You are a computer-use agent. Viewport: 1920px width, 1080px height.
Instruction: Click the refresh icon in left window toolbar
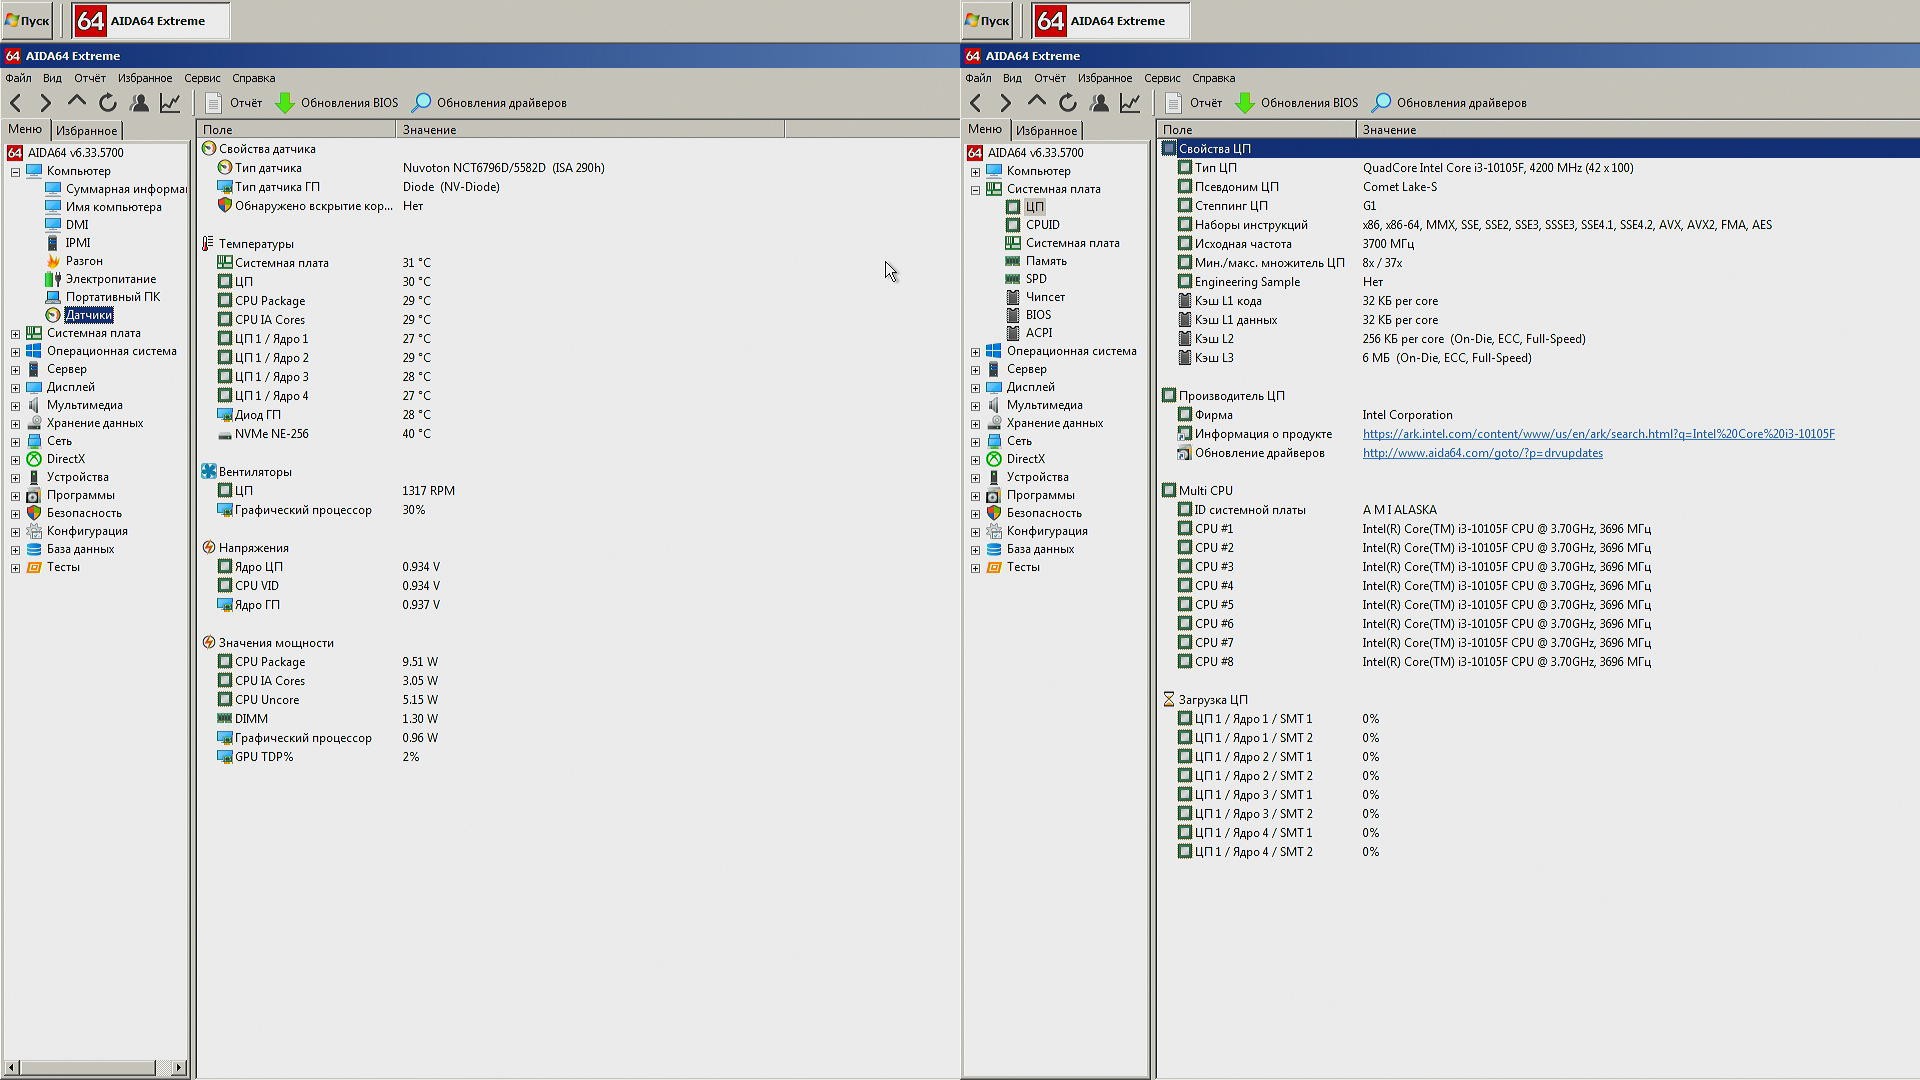pos(108,103)
